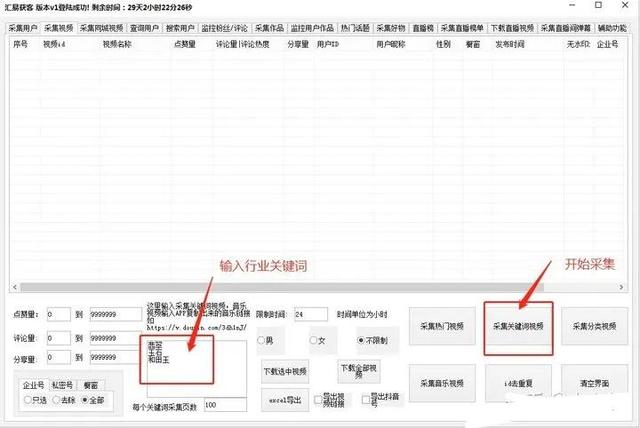Open the 采集好物 tab
The height and width of the screenshot is (428, 640).
tap(391, 28)
